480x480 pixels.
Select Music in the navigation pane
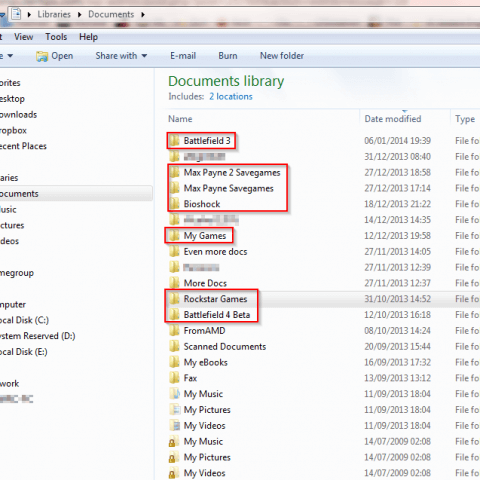click(x=8, y=210)
